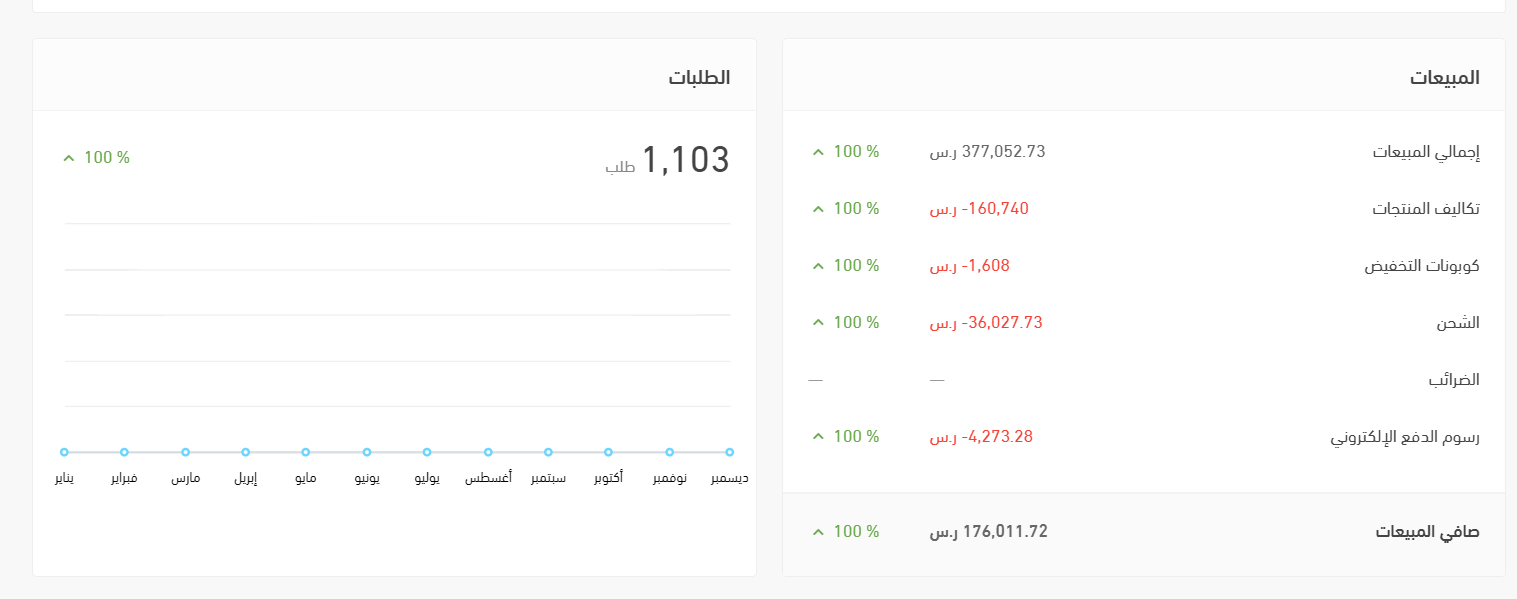Click the 1,103 orders total
Viewport: 1517px width, 599px height.
[685, 160]
